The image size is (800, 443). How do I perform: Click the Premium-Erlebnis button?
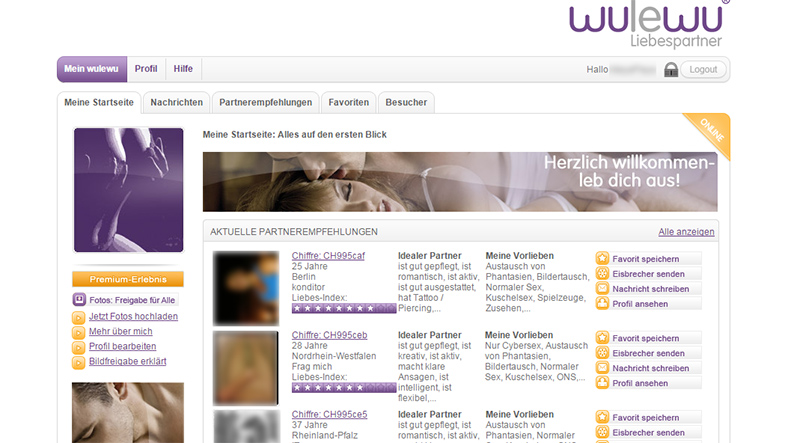coord(128,279)
